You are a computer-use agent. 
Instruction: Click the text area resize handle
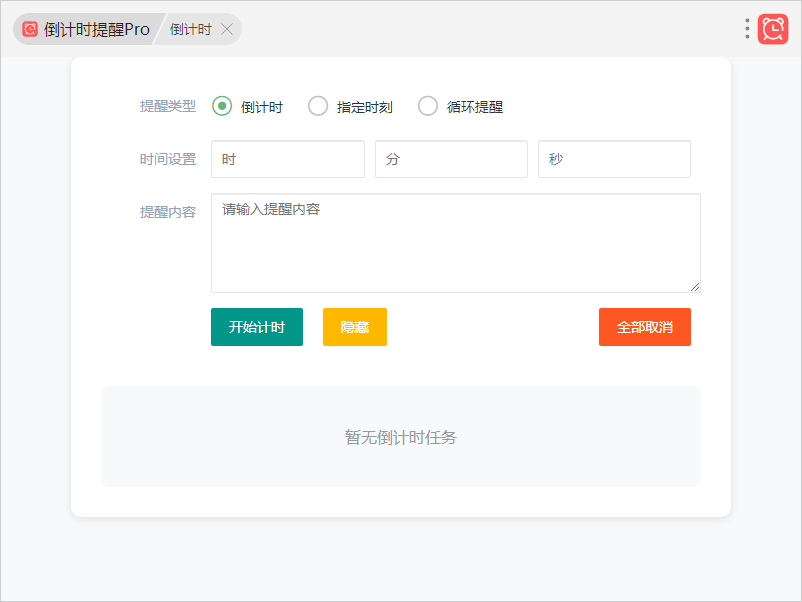[695, 287]
